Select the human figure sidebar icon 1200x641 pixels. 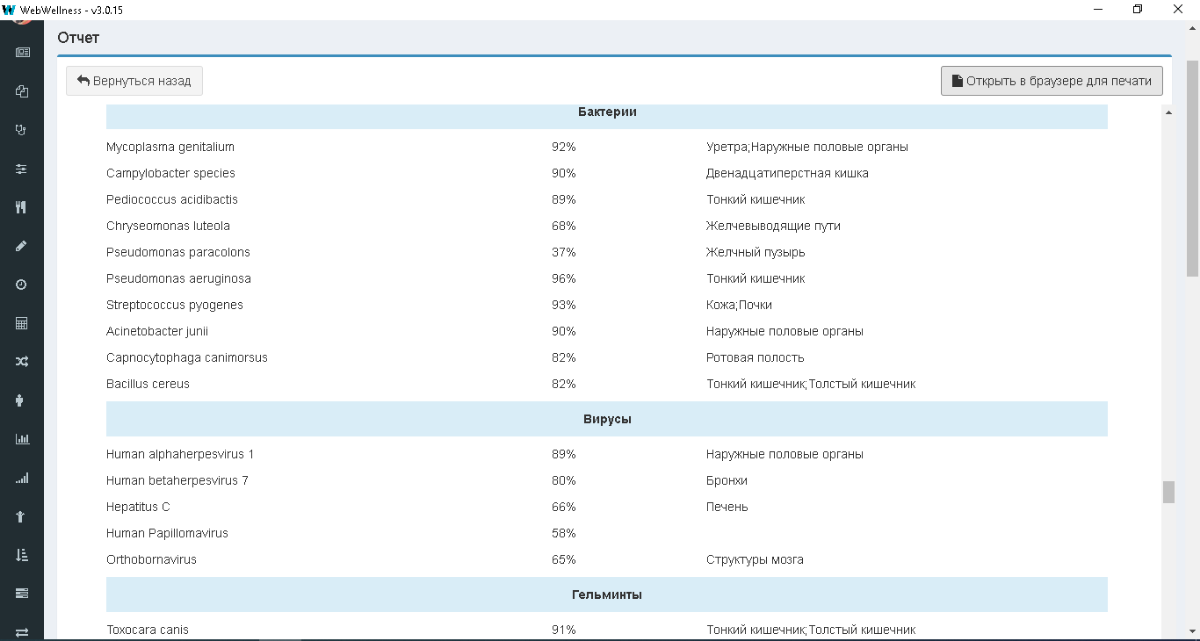(22, 401)
